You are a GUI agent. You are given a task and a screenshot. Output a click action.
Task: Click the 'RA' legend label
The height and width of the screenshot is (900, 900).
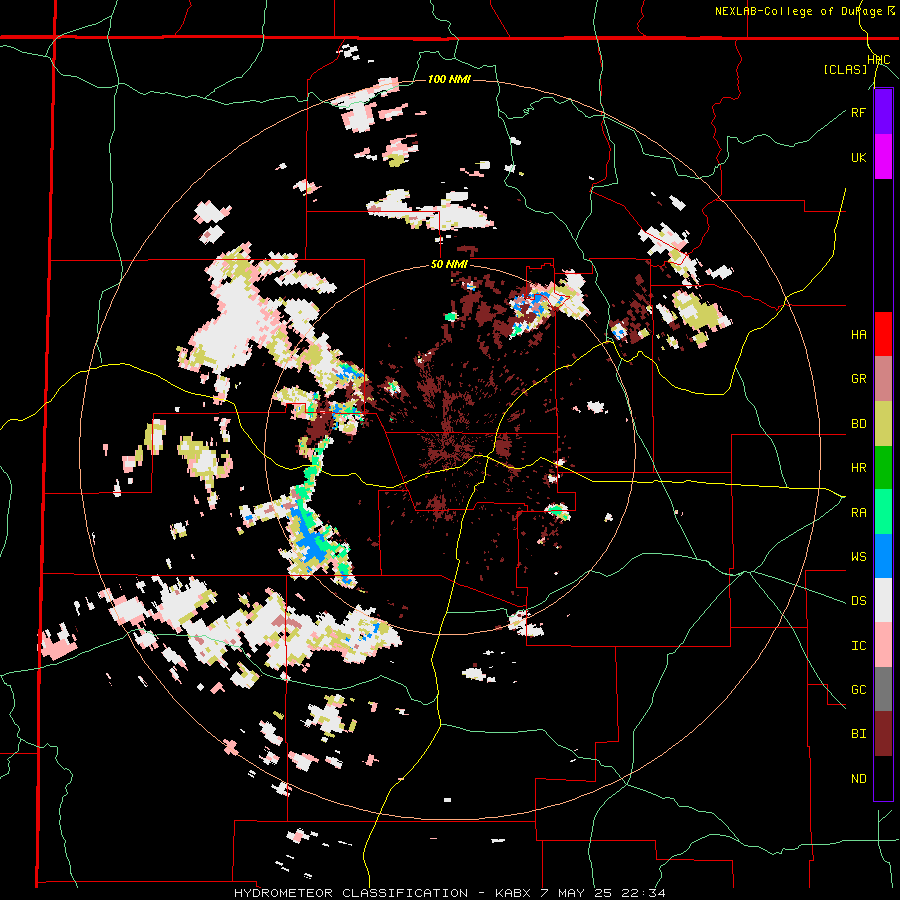coord(858,513)
